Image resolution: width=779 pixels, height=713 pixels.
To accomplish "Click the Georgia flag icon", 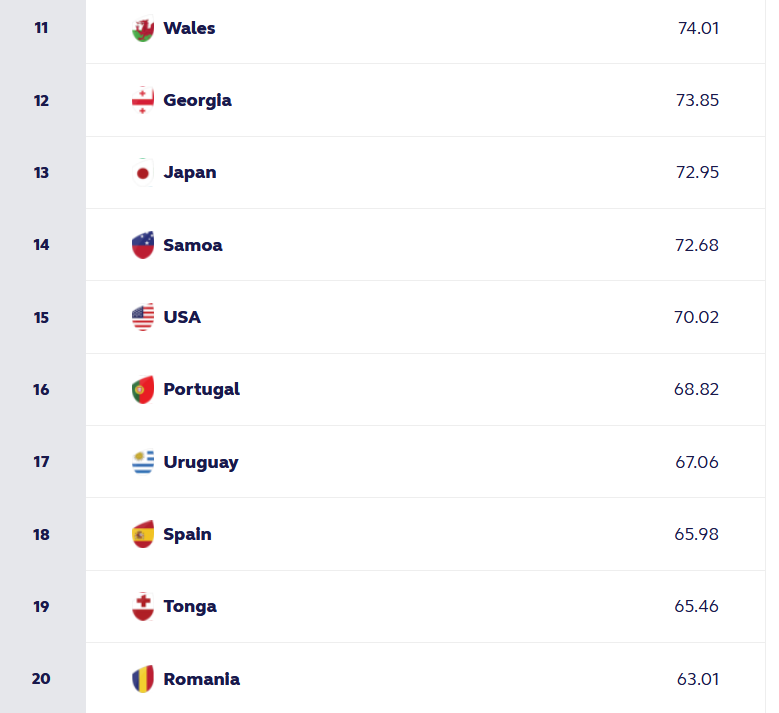I will click(x=143, y=101).
